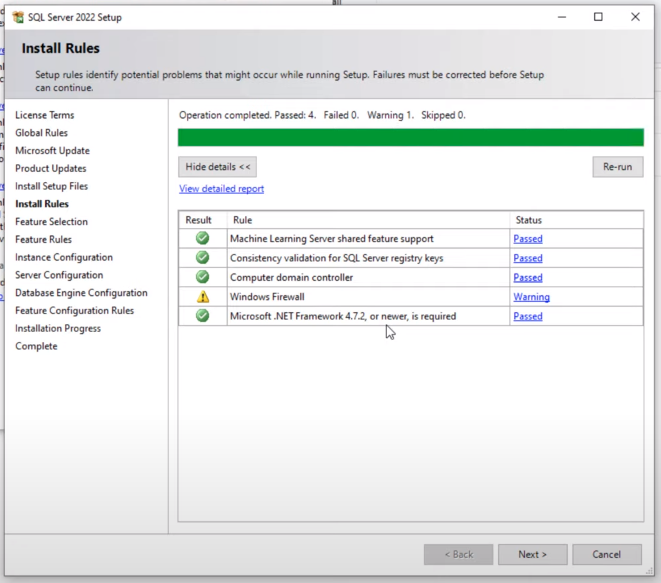
Task: Select License Terms step in sidebar
Action: coord(45,115)
